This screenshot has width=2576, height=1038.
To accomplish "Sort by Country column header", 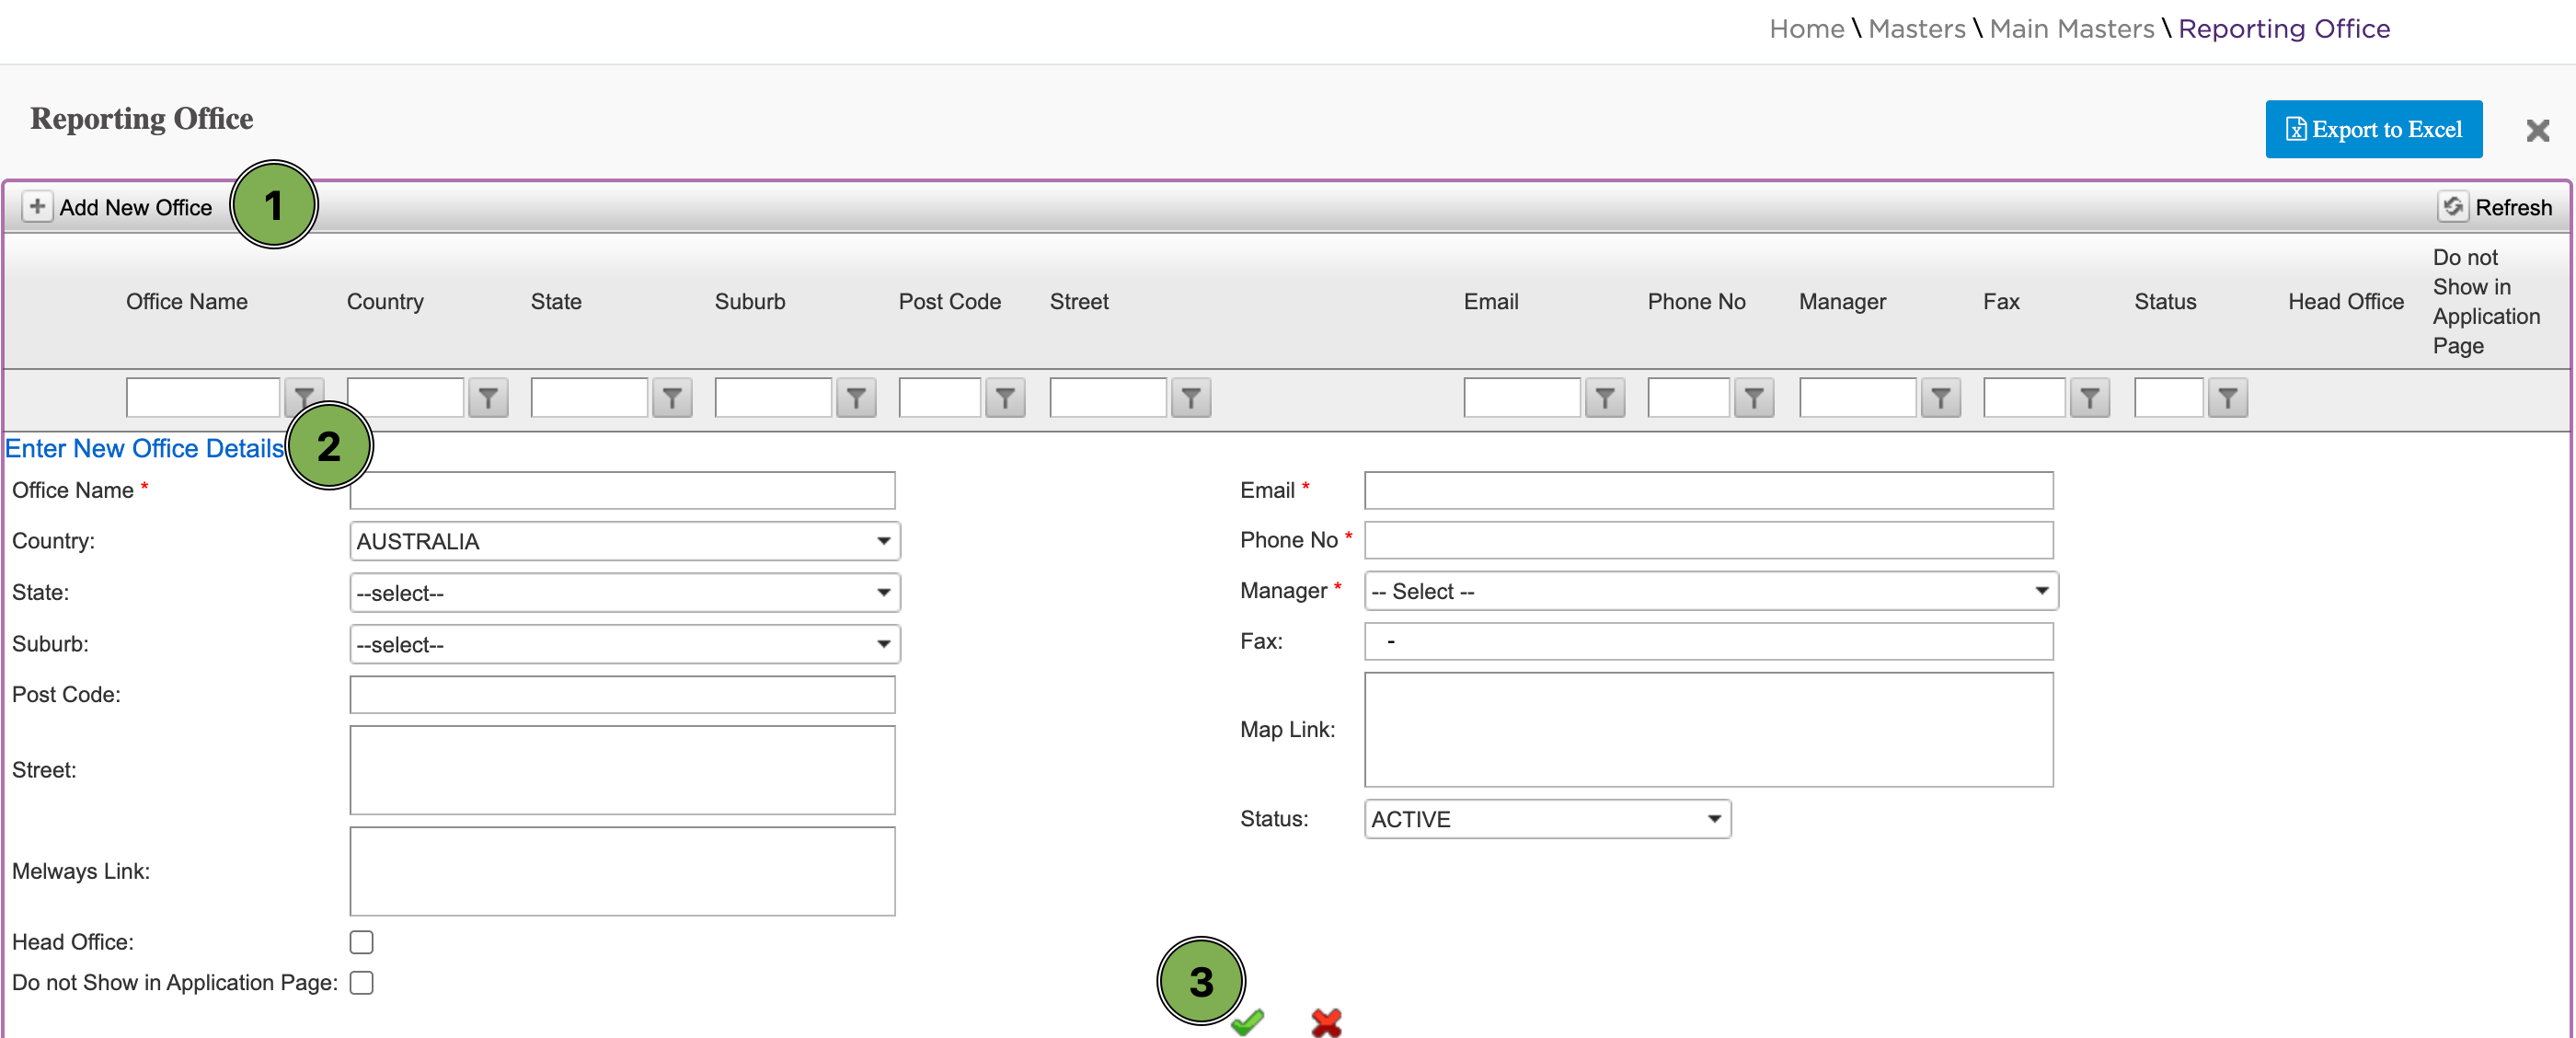I will [385, 301].
